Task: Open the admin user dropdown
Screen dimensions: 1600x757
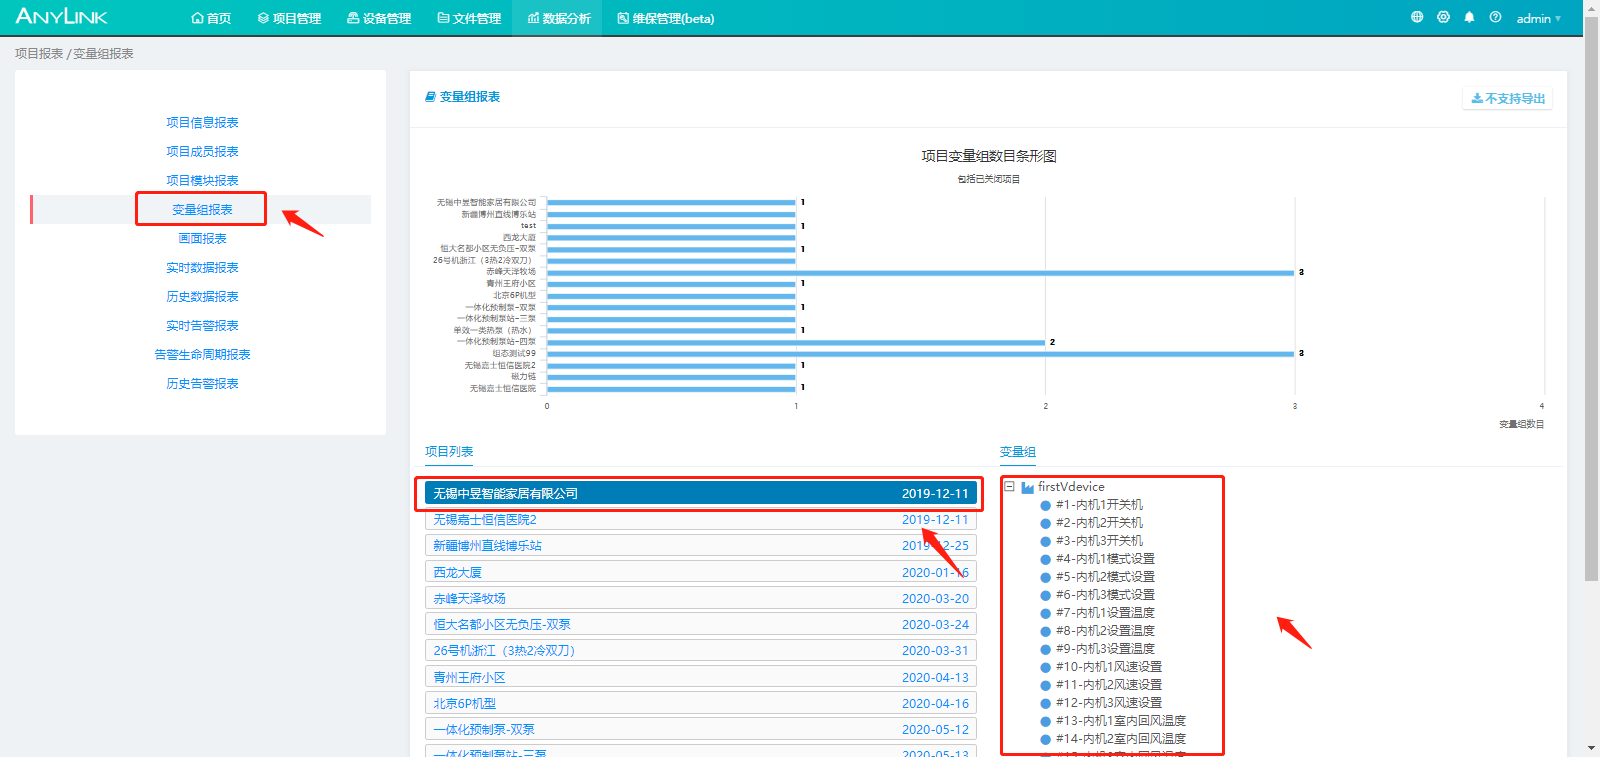Action: (x=1538, y=18)
